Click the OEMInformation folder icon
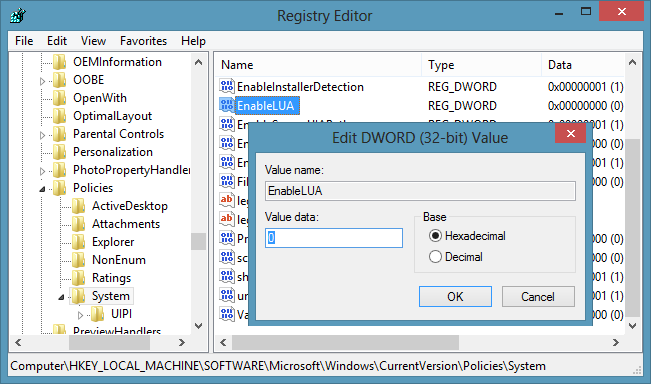 click(60, 62)
